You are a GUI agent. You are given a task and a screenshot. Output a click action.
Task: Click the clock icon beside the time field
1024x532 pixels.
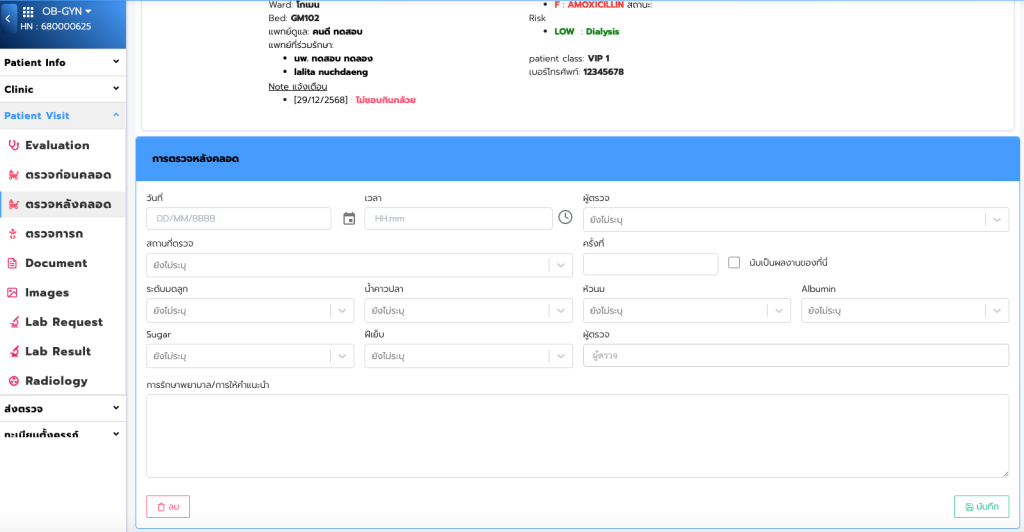565,218
